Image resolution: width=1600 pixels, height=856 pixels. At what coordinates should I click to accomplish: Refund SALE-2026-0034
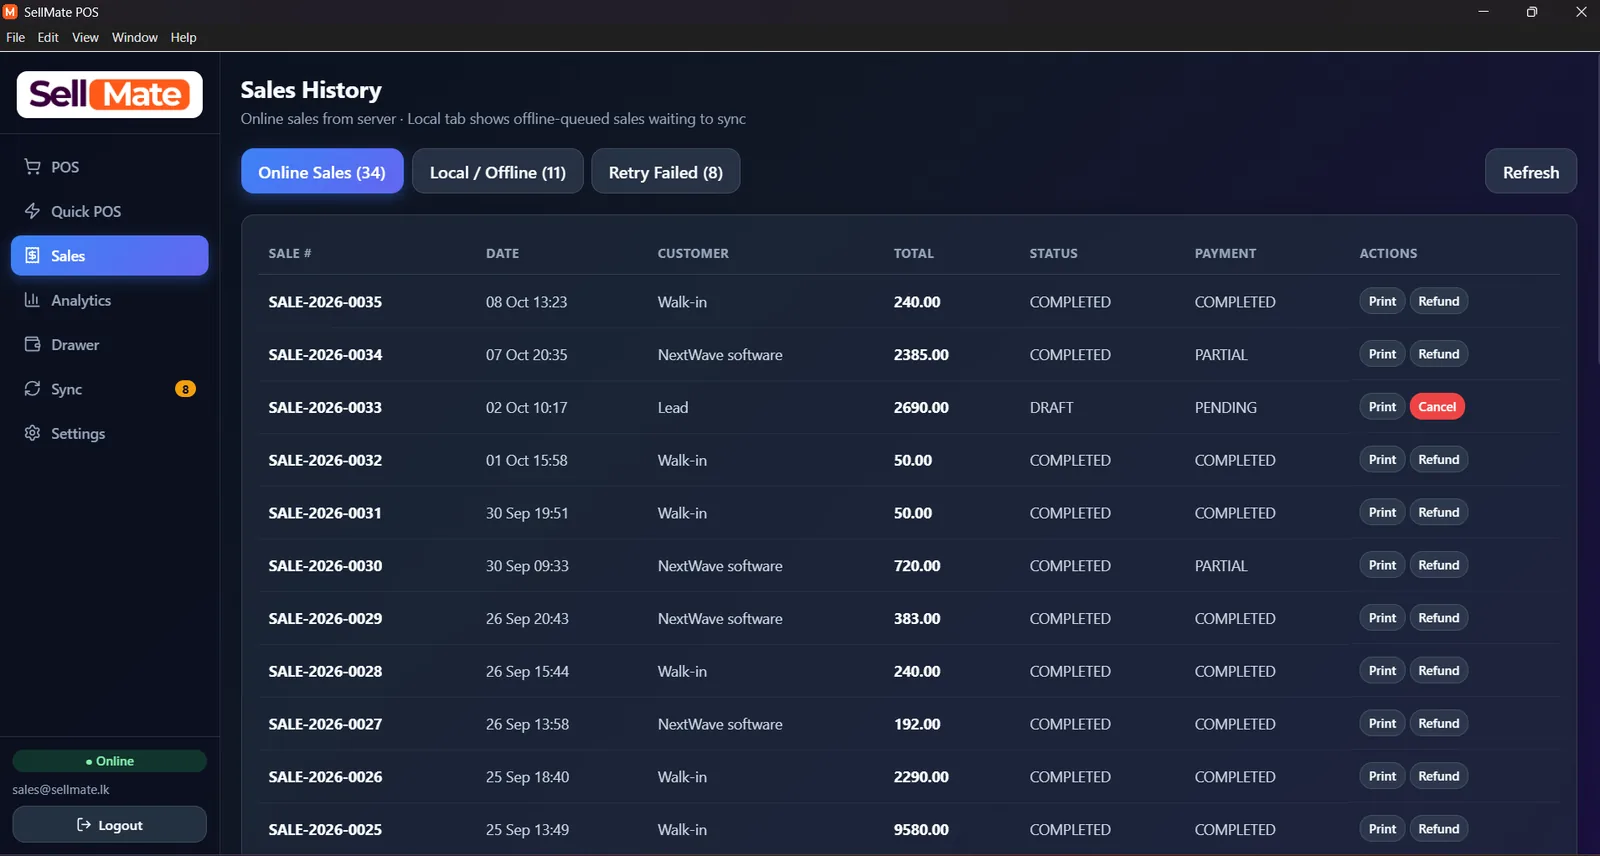[x=1439, y=354]
